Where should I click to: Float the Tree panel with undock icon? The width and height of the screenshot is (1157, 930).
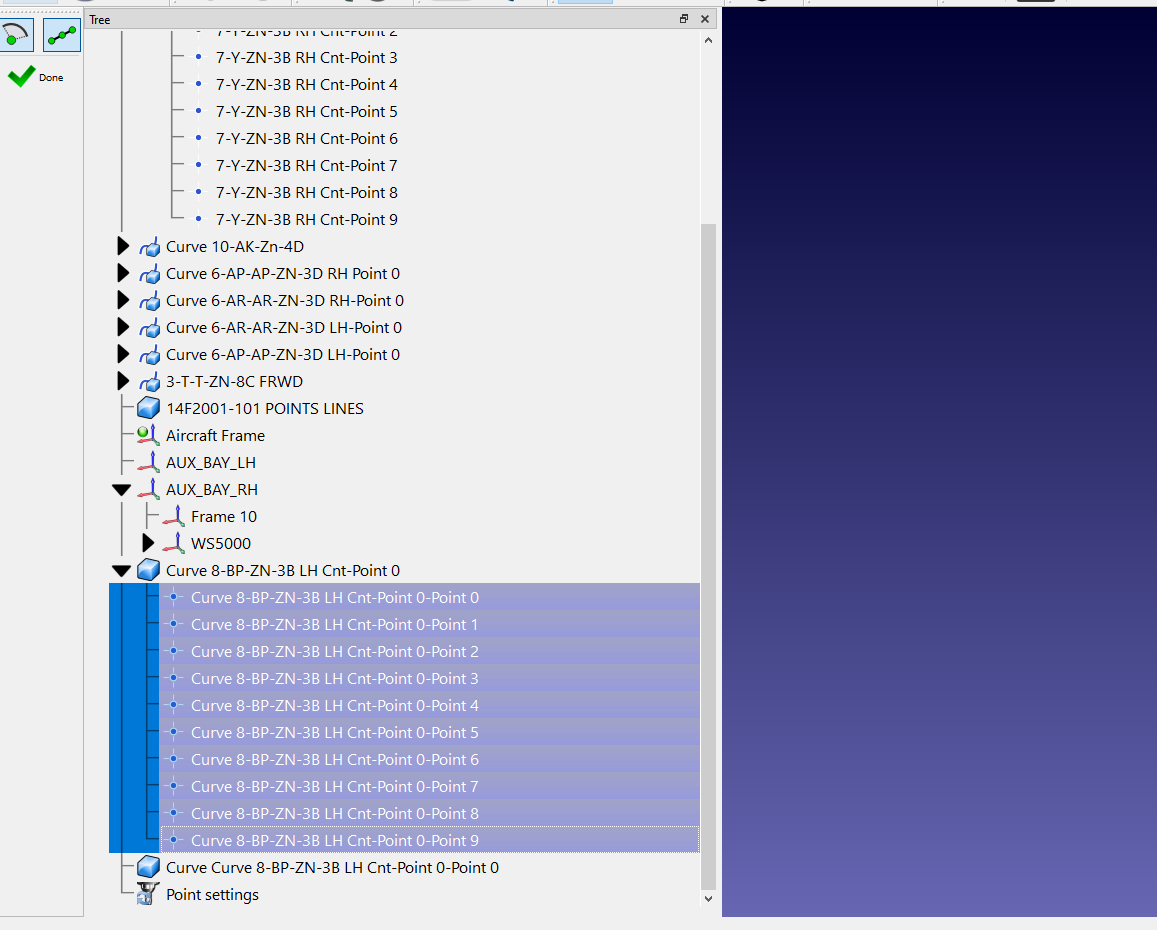tap(684, 19)
